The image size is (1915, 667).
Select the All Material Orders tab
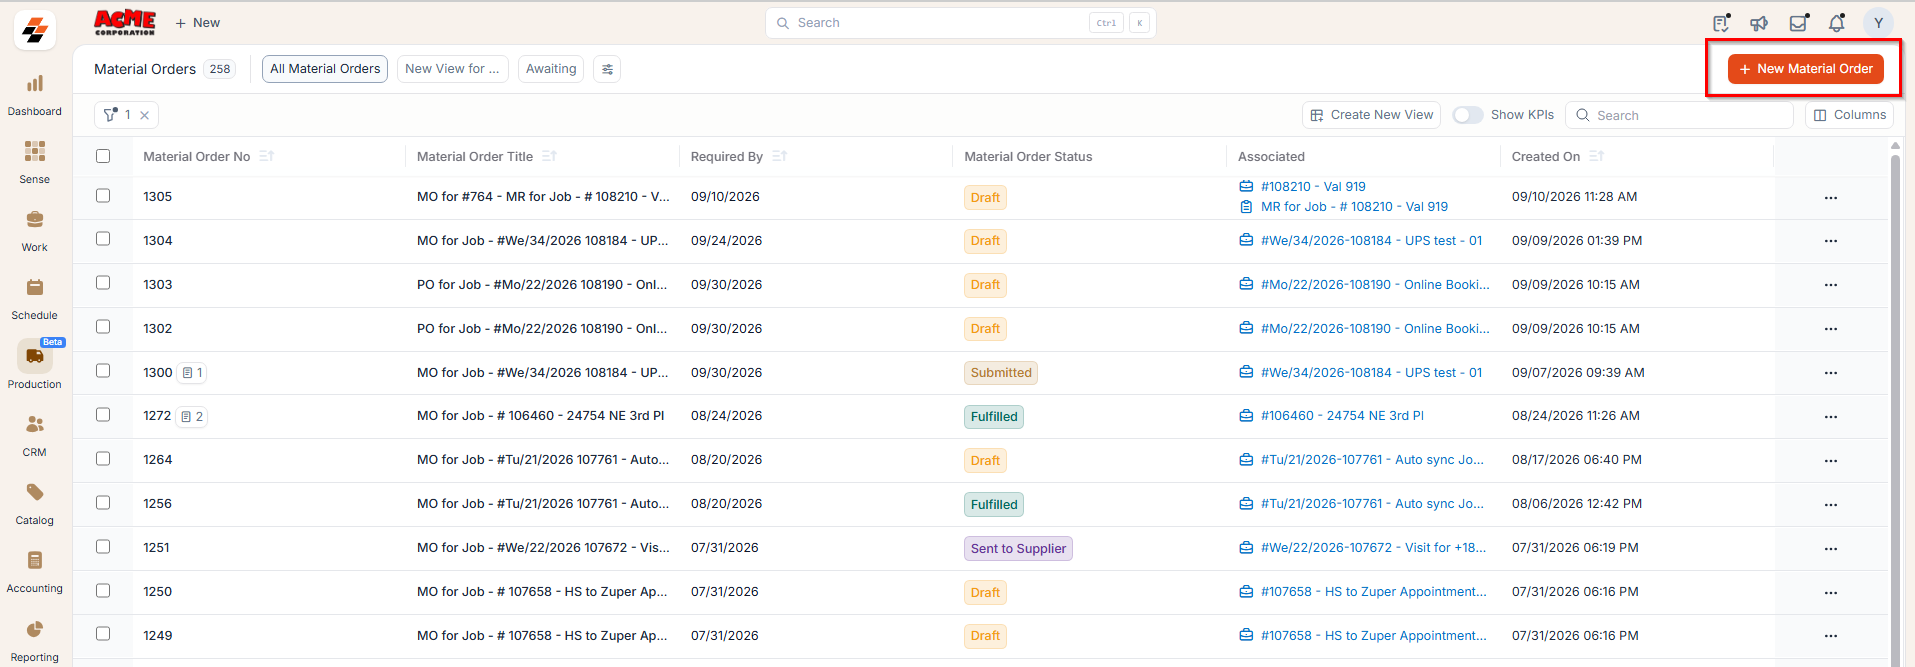tap(325, 69)
